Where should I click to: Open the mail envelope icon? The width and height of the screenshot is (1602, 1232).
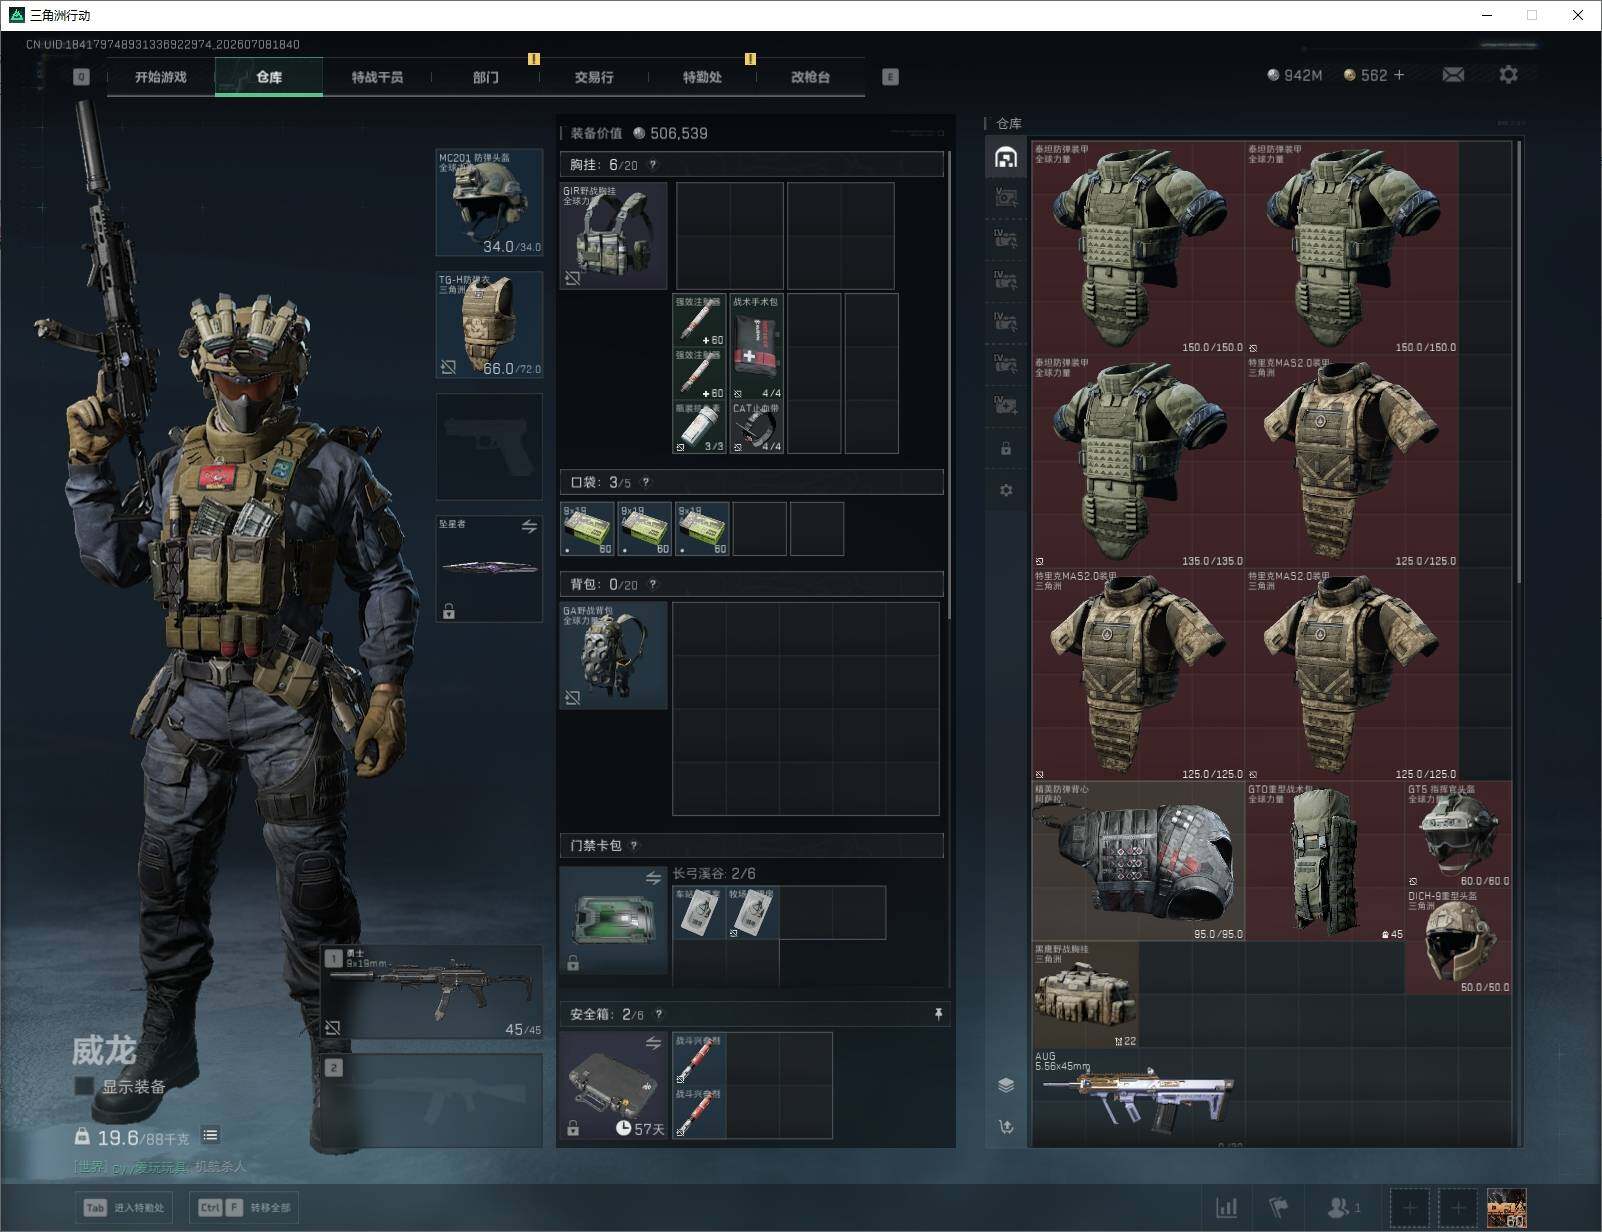[1453, 75]
